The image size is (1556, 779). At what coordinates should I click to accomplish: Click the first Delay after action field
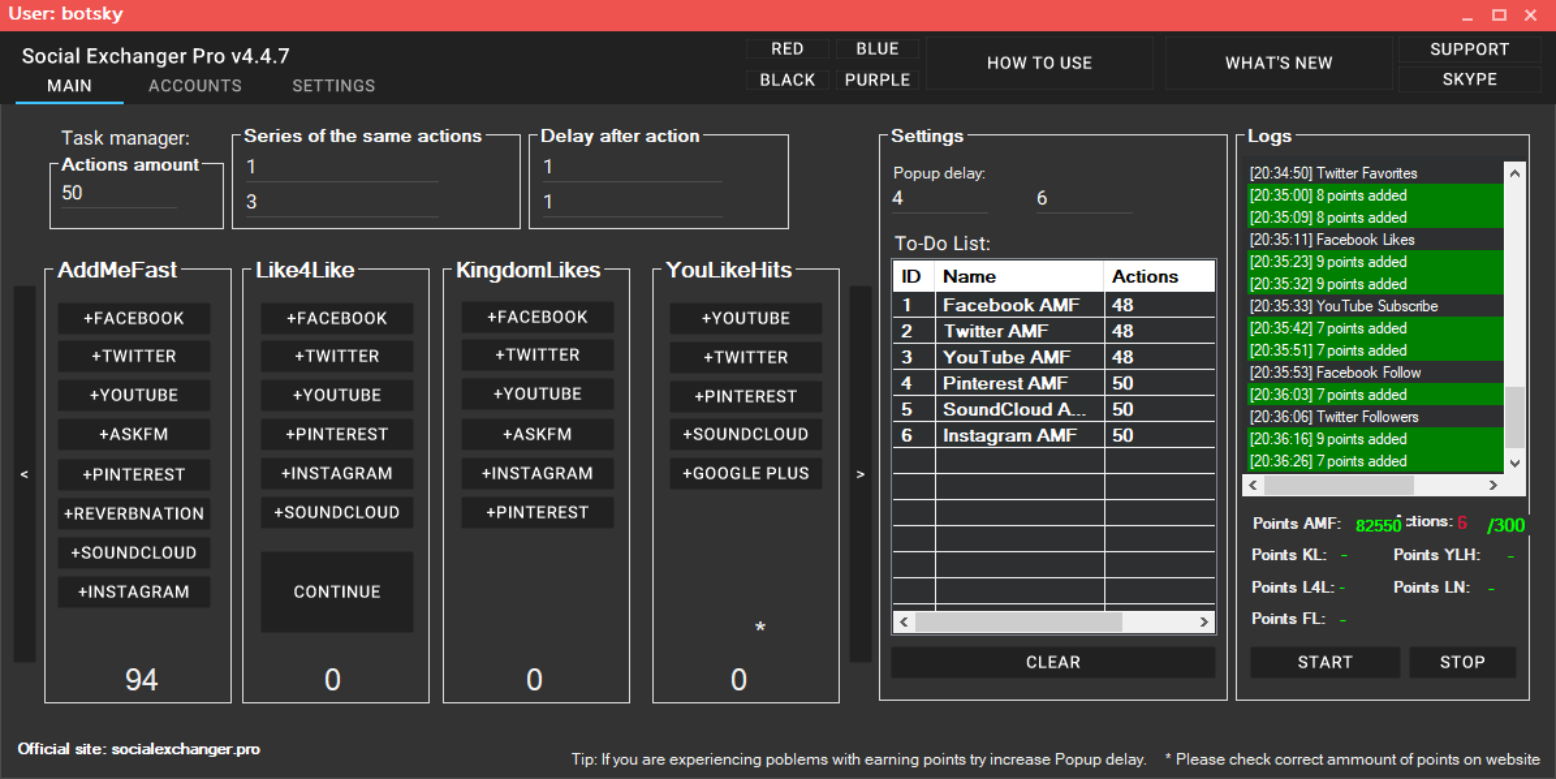point(631,167)
